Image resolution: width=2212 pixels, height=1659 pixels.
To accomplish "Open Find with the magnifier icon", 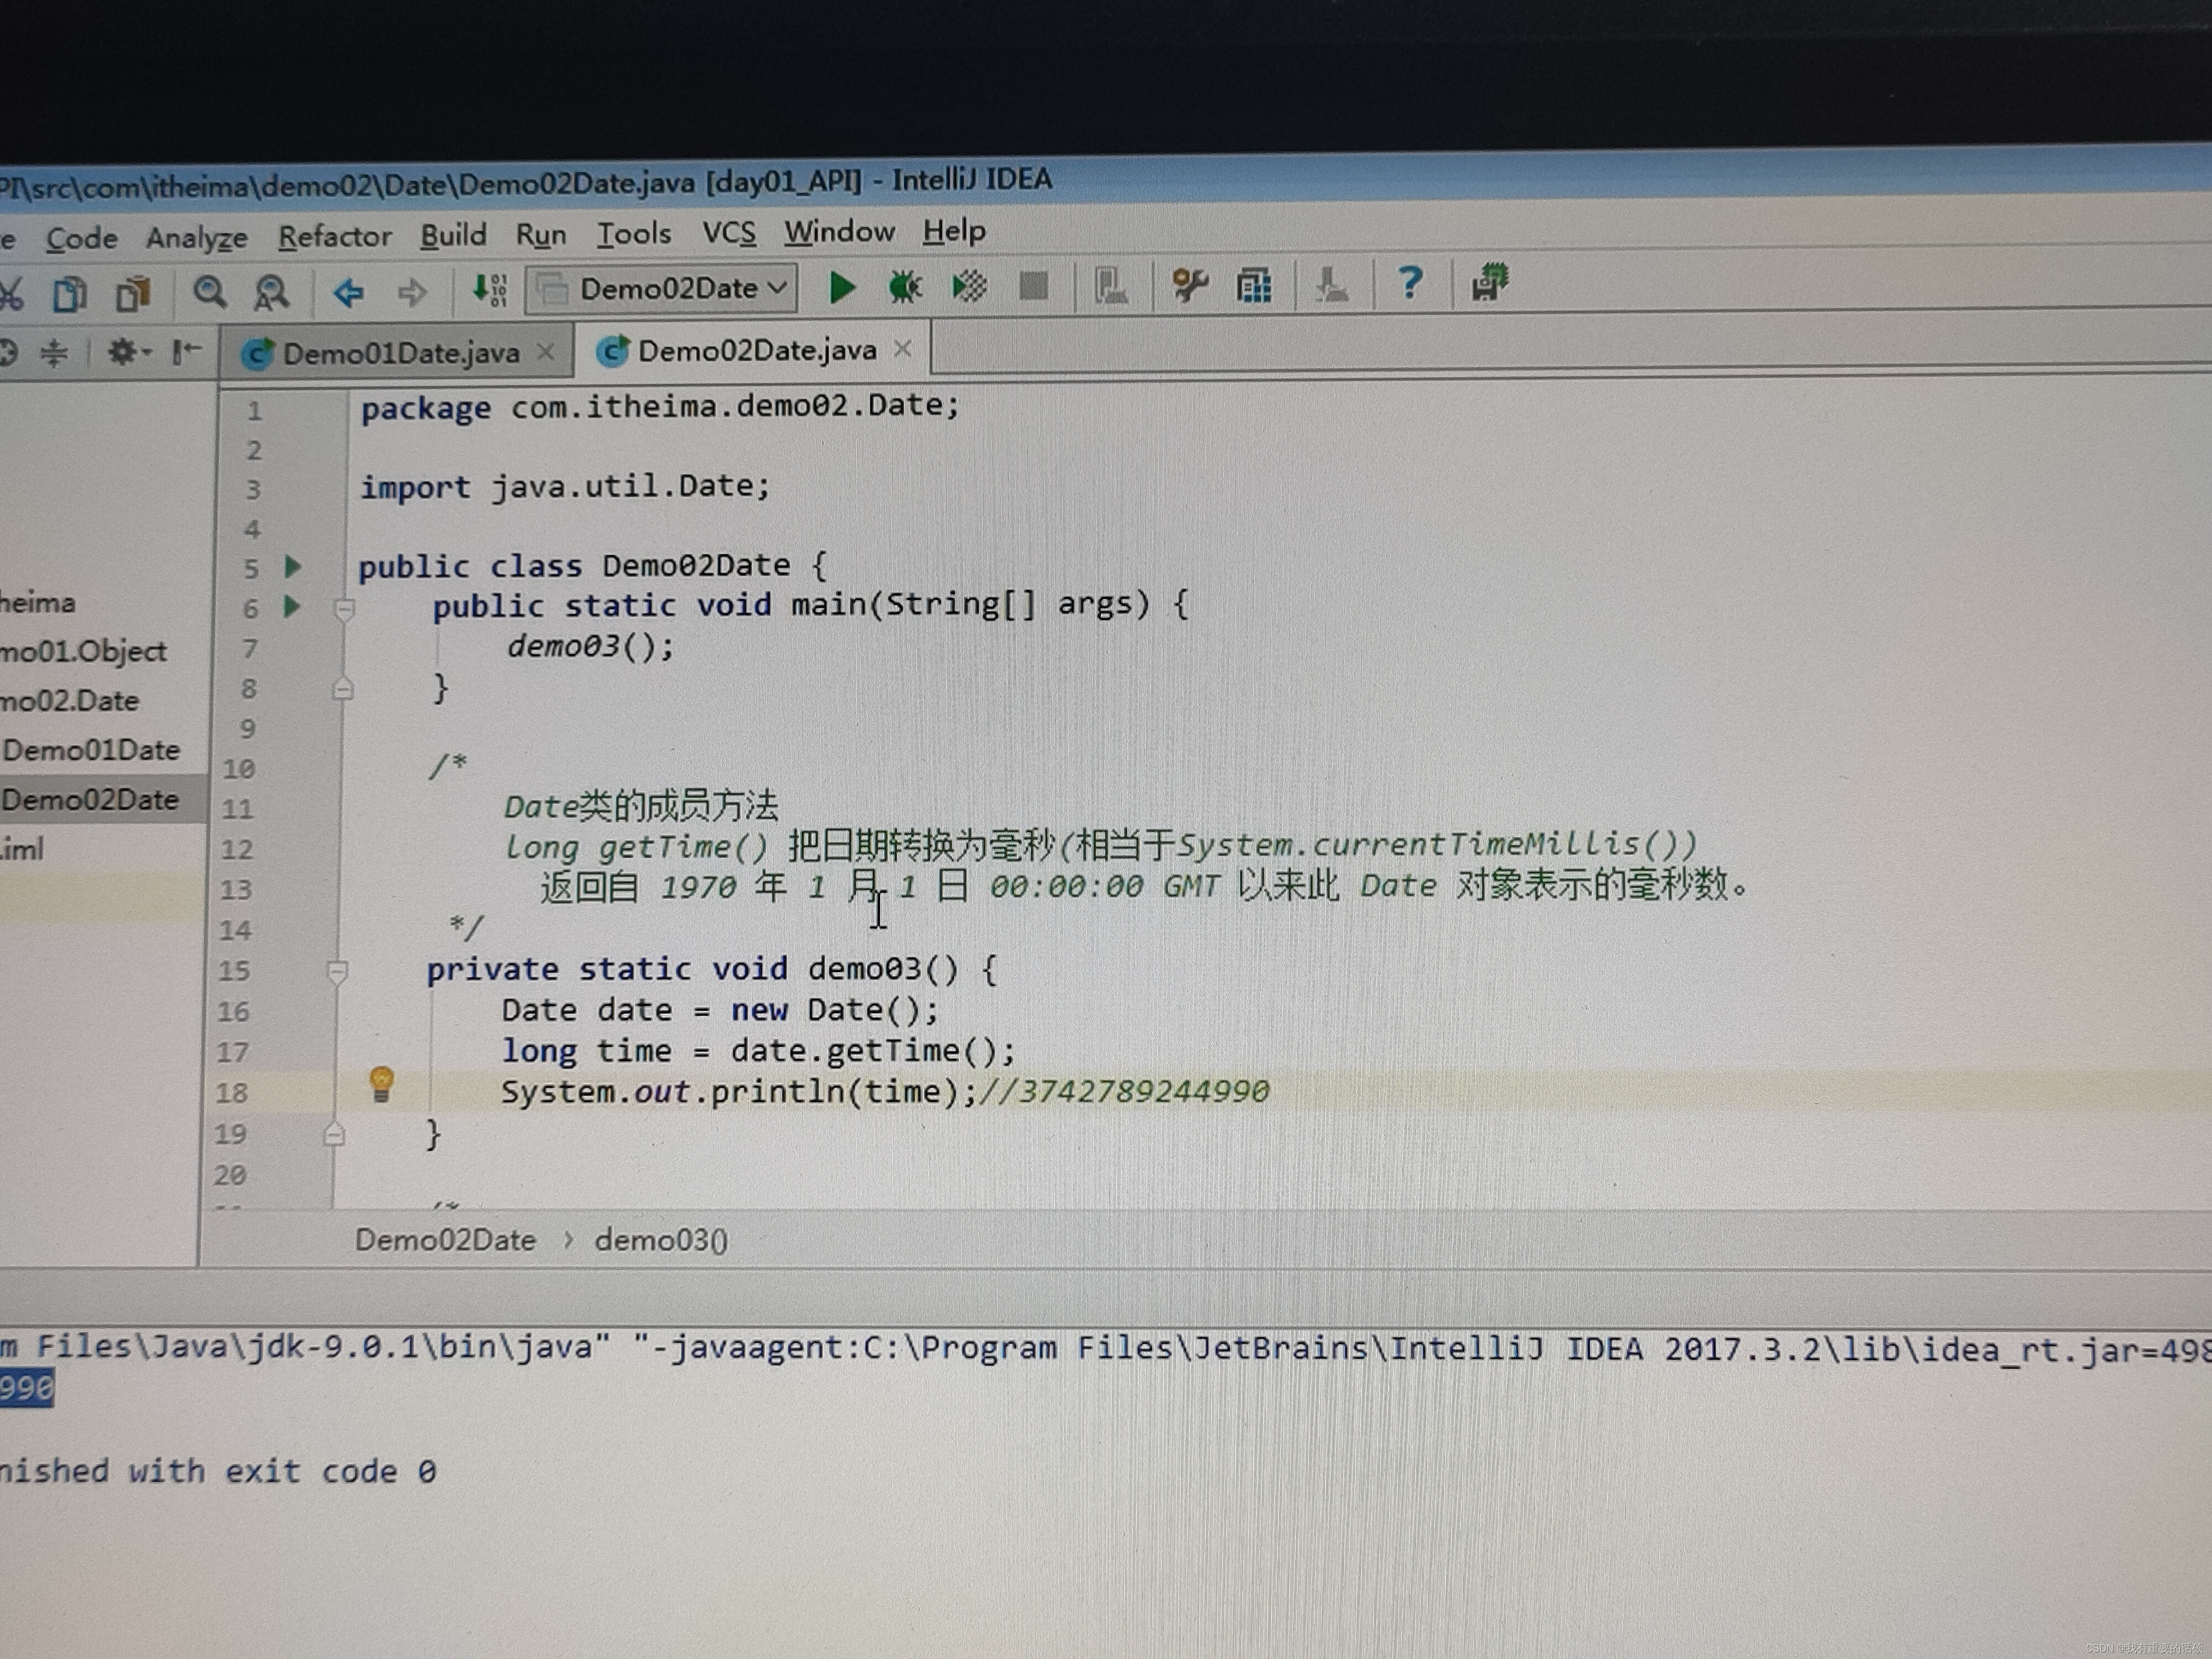I will click(x=209, y=293).
